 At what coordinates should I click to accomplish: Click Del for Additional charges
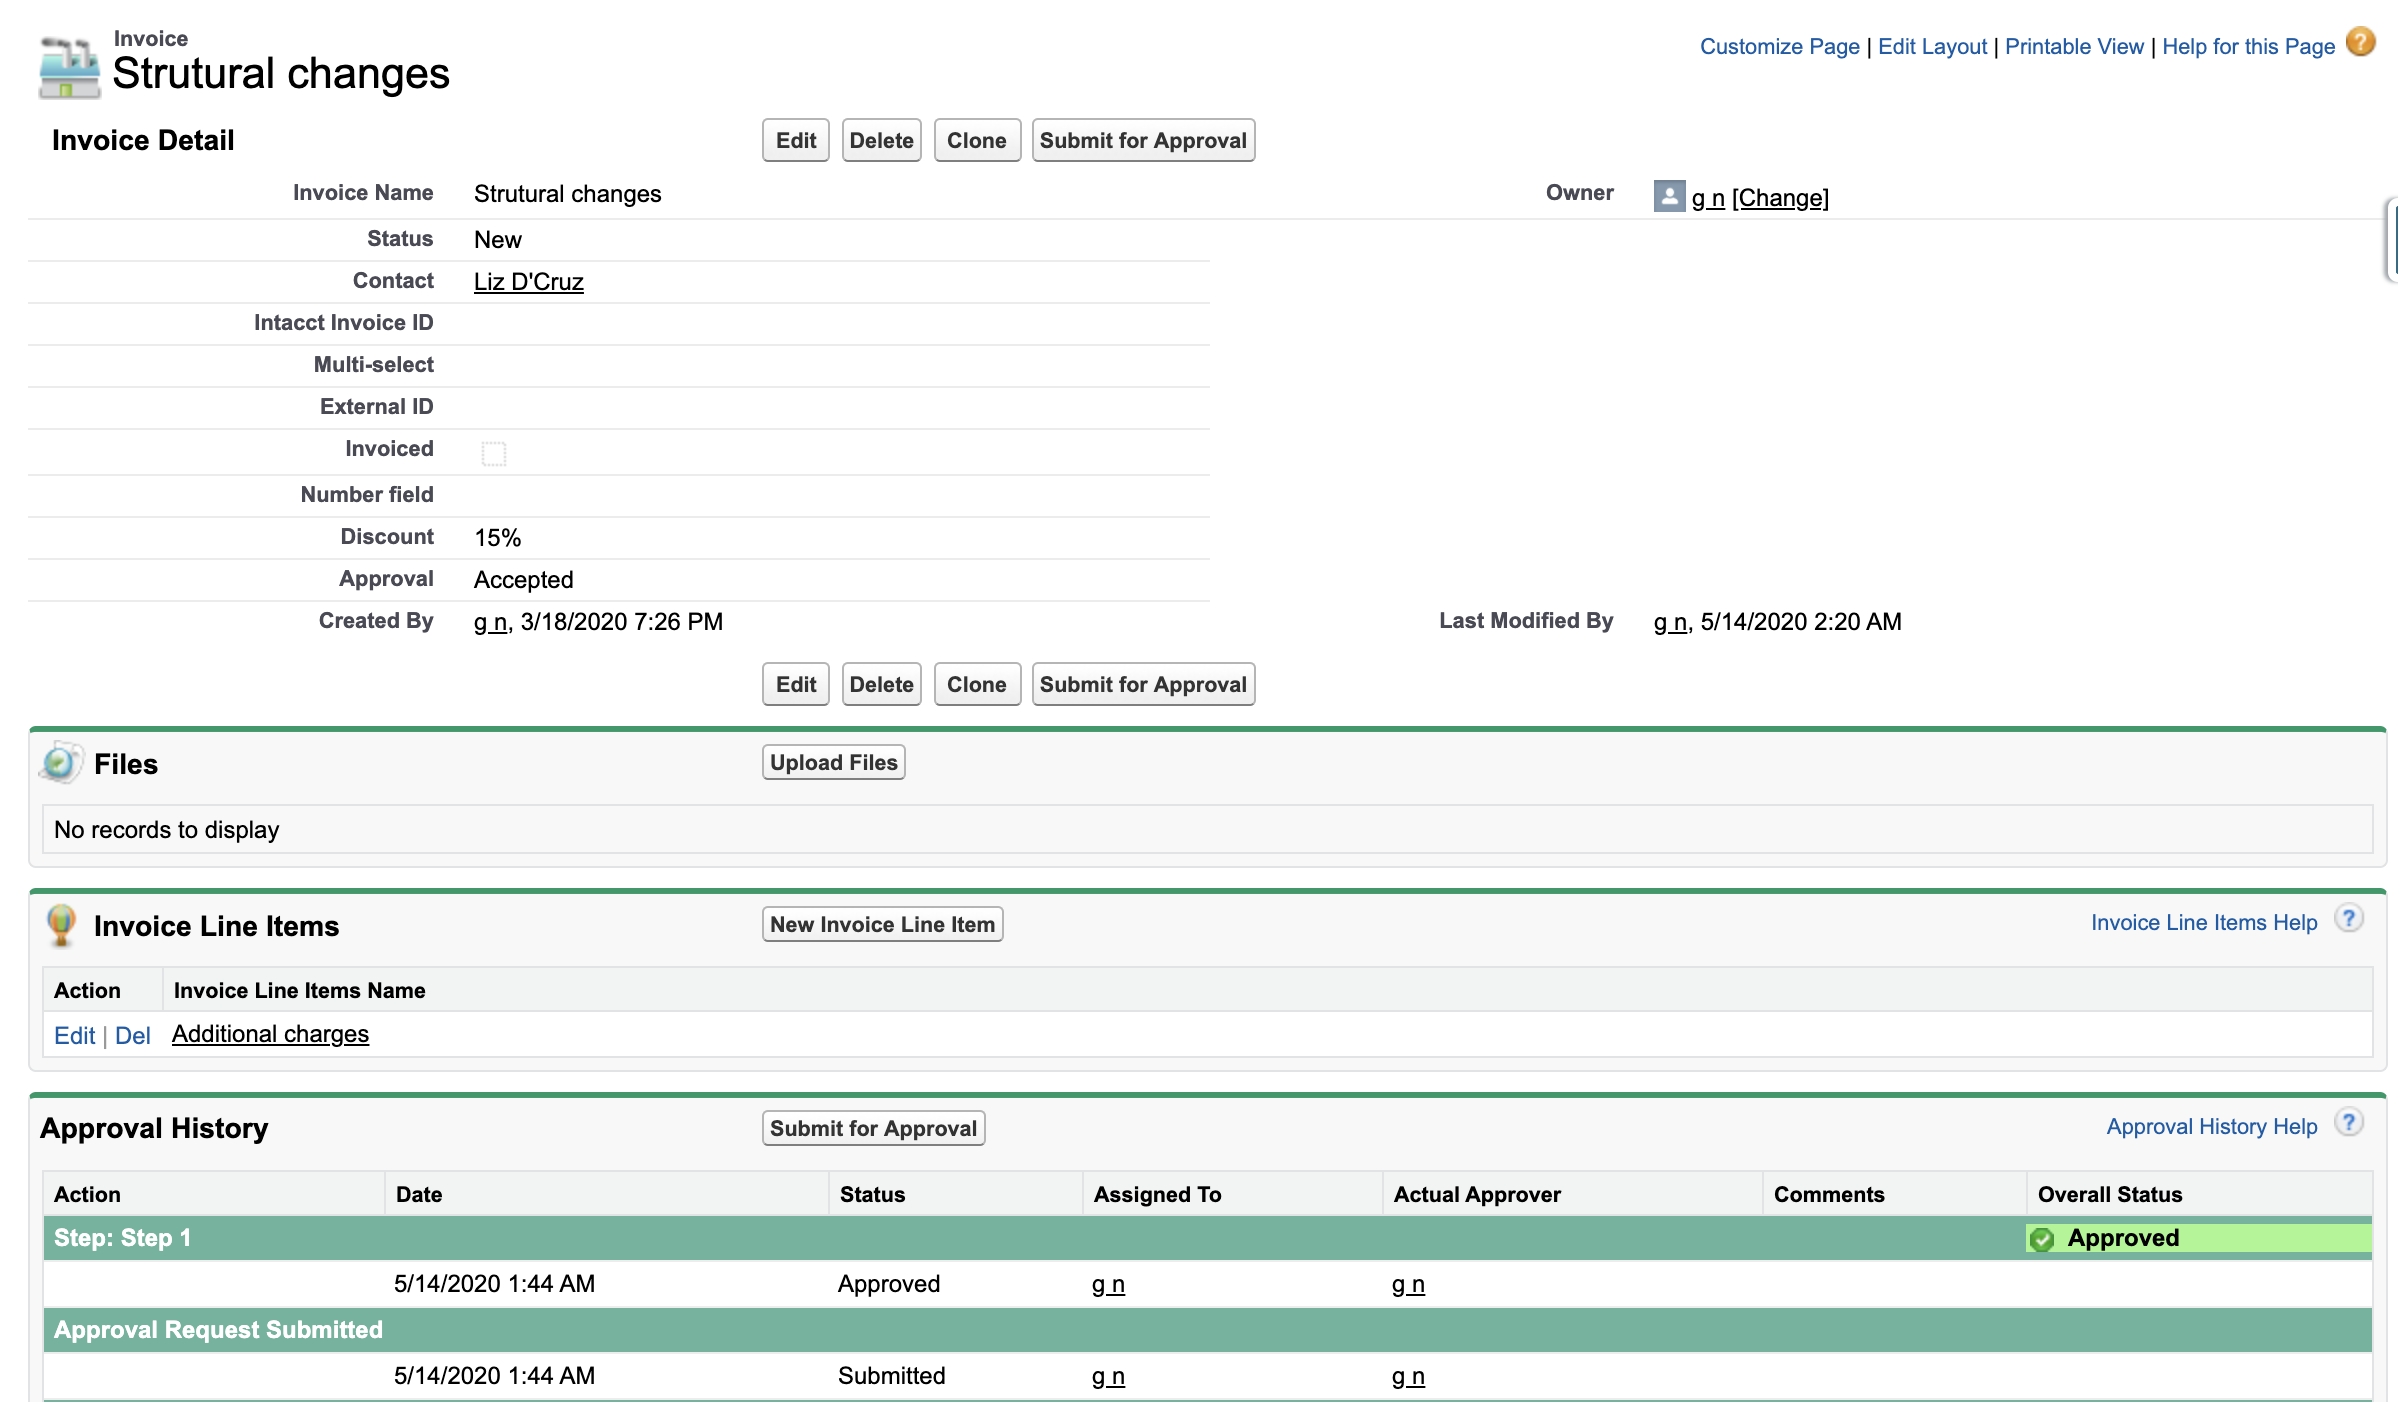[132, 1036]
